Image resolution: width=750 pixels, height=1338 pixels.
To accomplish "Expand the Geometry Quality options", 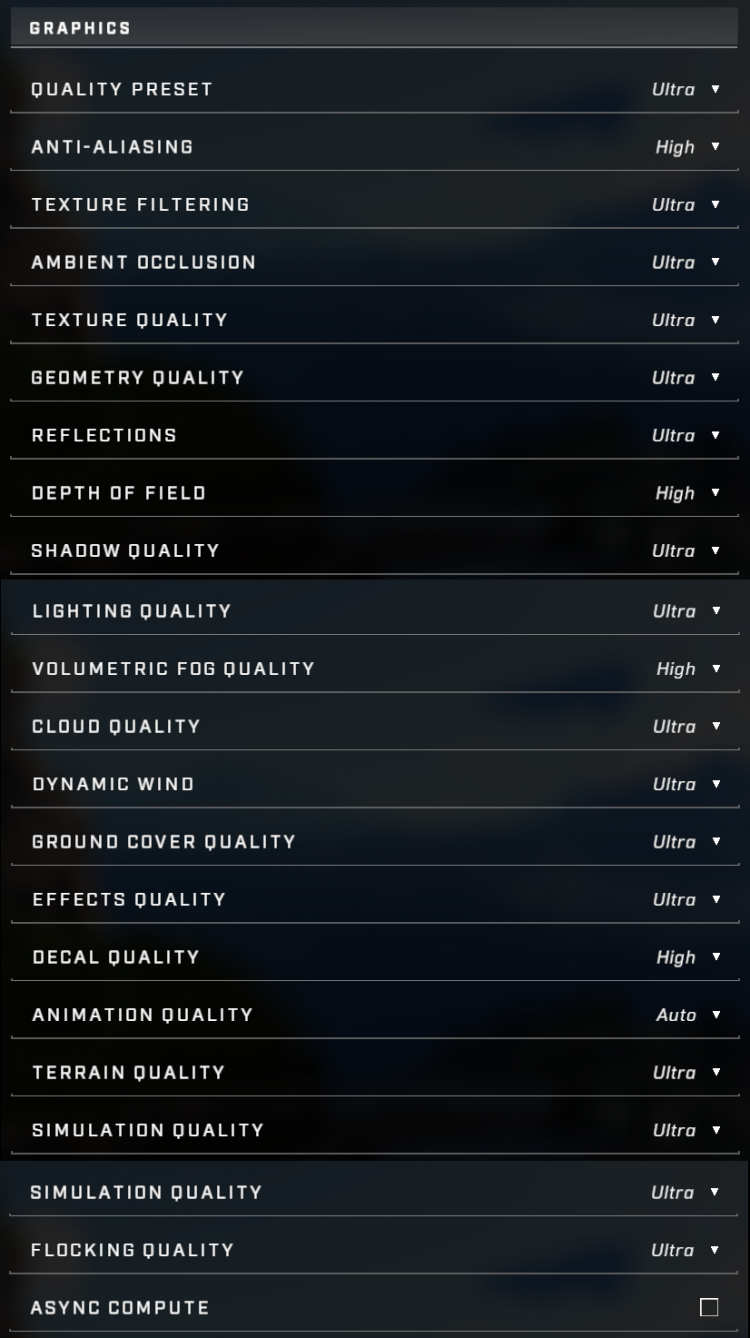I will [715, 377].
